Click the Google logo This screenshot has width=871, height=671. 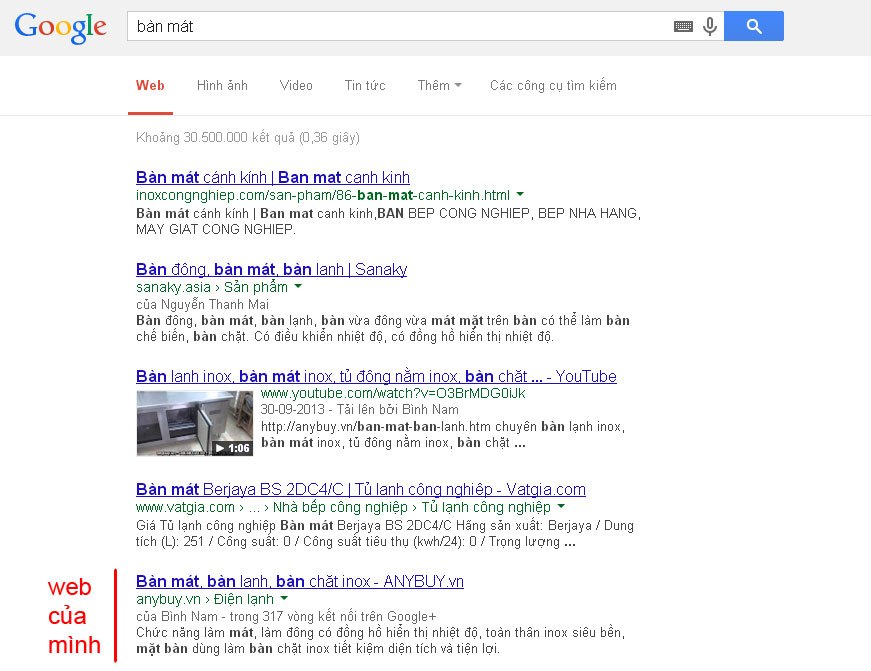61,27
